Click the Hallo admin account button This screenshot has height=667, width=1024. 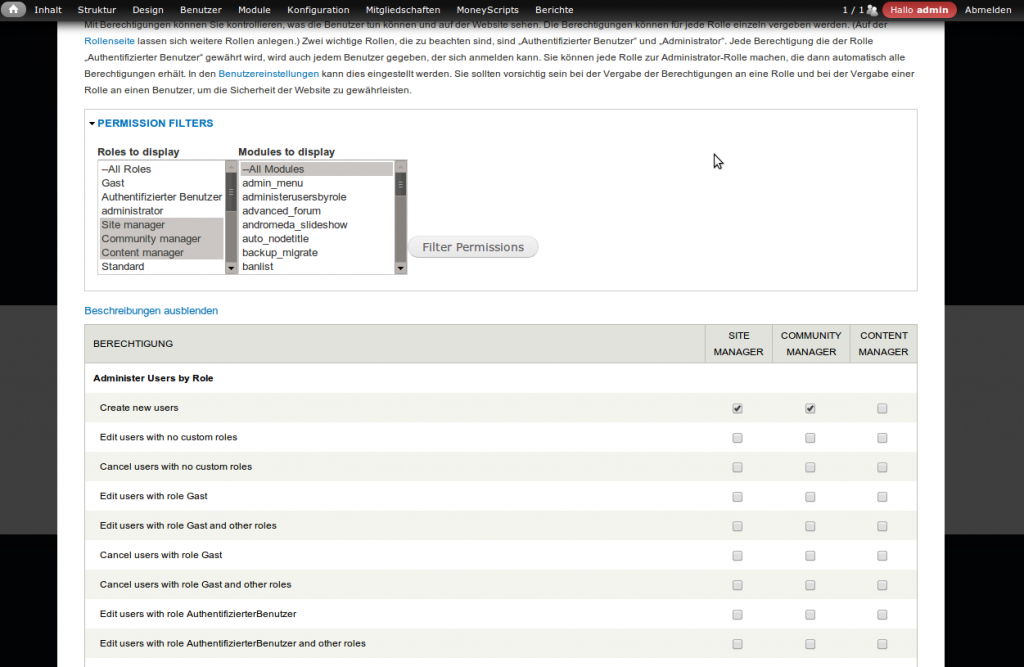919,10
